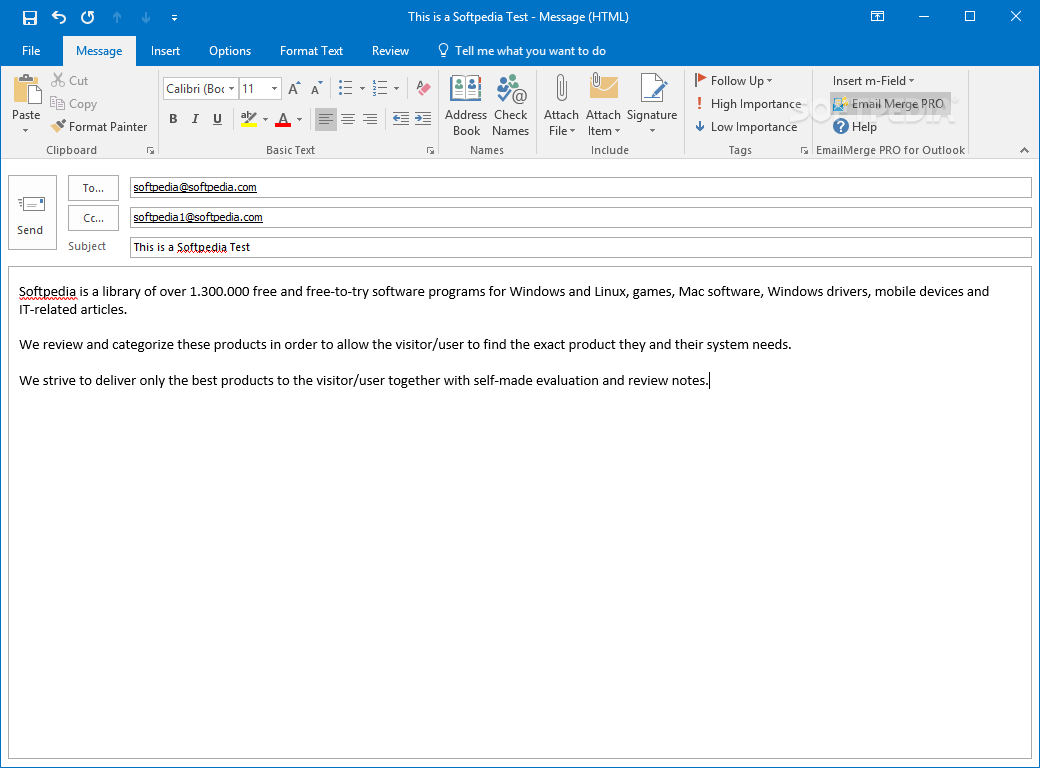Viewport: 1040px width, 768px height.
Task: Save the message with the floppy disk icon
Action: tap(30, 17)
